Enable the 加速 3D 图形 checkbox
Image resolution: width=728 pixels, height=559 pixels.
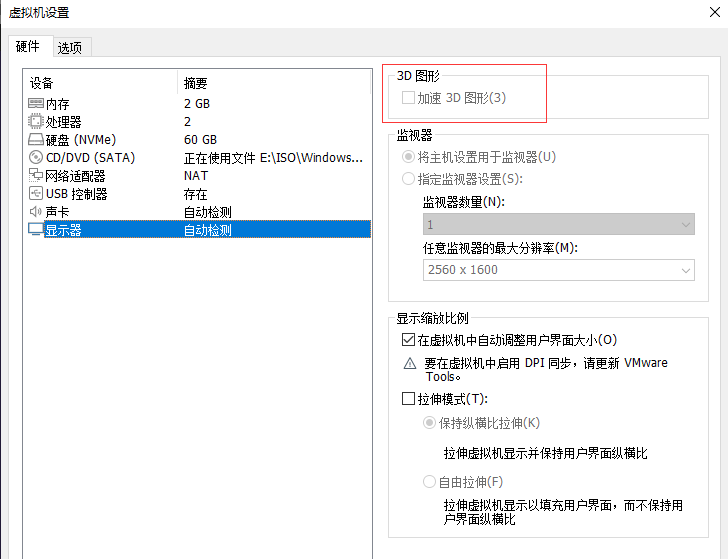[408, 98]
